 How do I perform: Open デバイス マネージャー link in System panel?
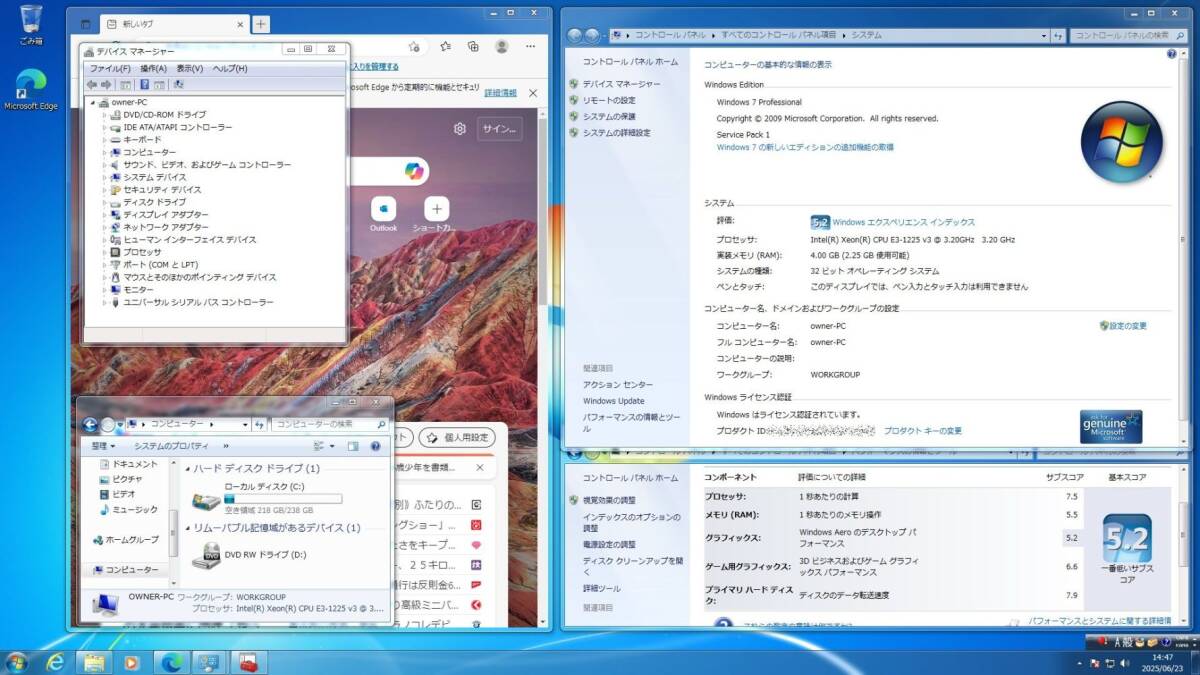621,84
